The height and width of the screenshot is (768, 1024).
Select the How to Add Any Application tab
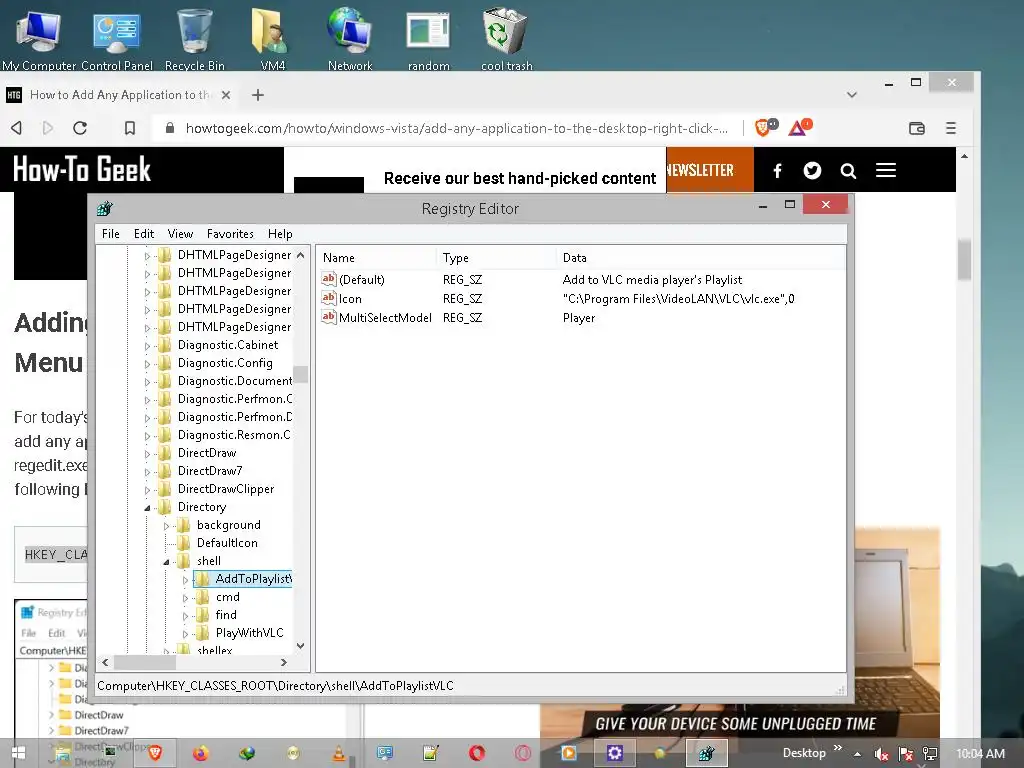point(120,95)
